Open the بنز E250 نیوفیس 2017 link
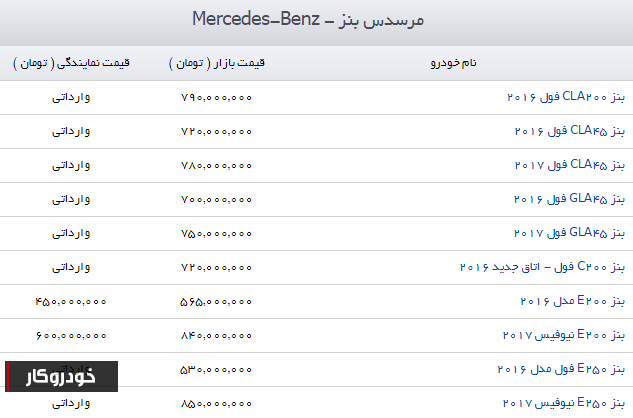The width and height of the screenshot is (633, 418). point(564,403)
